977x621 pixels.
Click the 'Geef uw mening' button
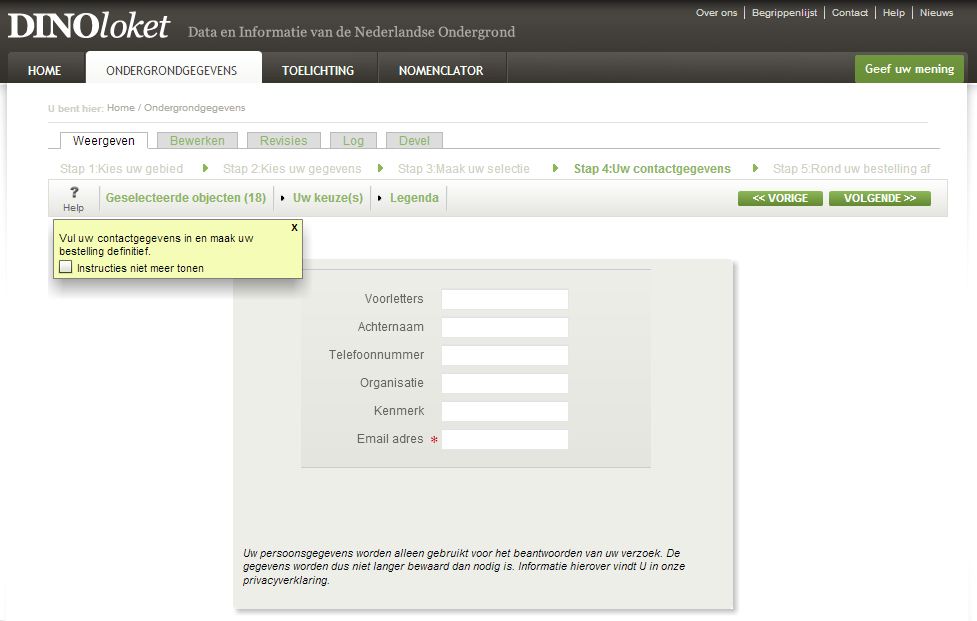(909, 69)
